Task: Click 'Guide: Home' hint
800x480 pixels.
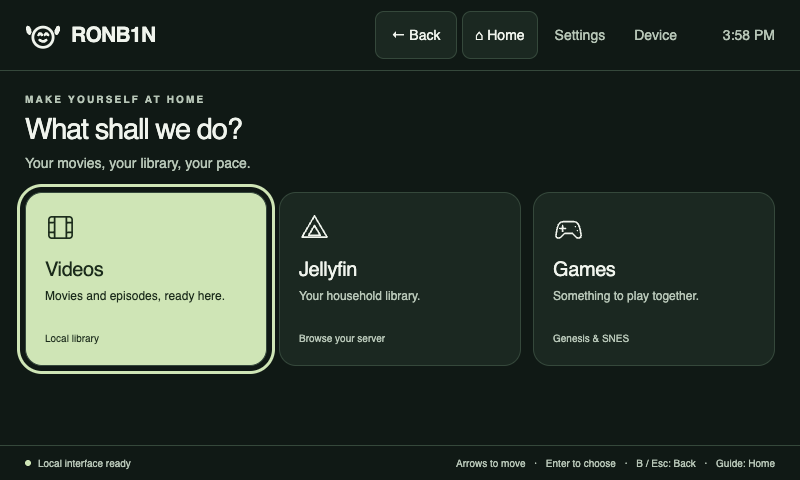Action: pyautogui.click(x=745, y=463)
